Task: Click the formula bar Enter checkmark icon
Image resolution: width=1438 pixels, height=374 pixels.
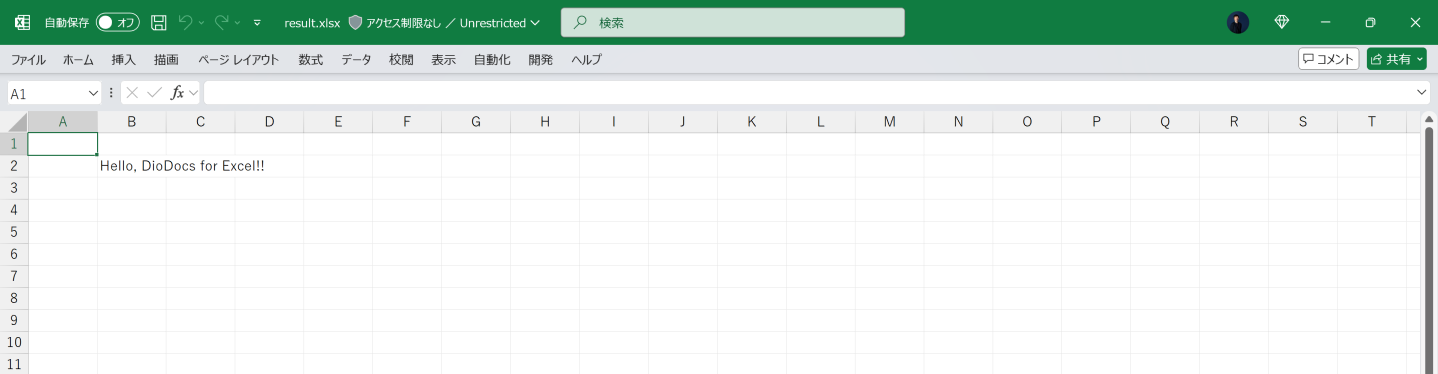Action: click(154, 92)
